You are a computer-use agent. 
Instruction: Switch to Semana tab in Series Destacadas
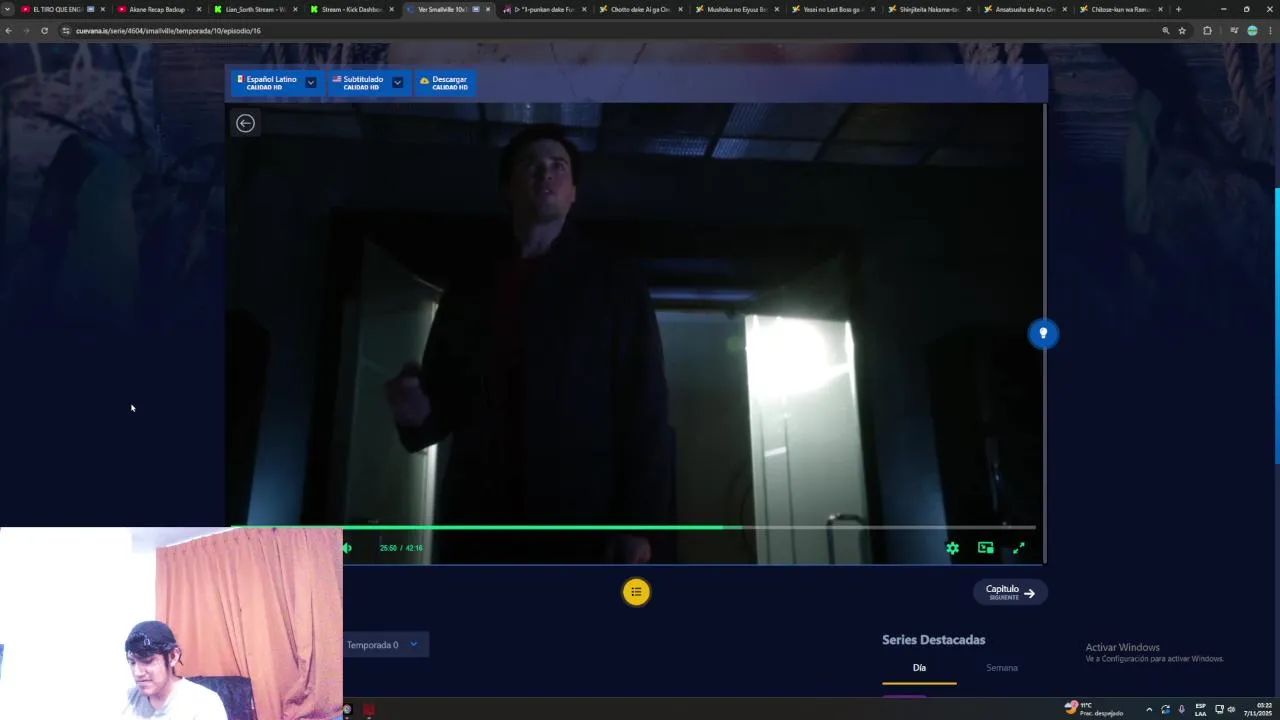tap(1001, 668)
